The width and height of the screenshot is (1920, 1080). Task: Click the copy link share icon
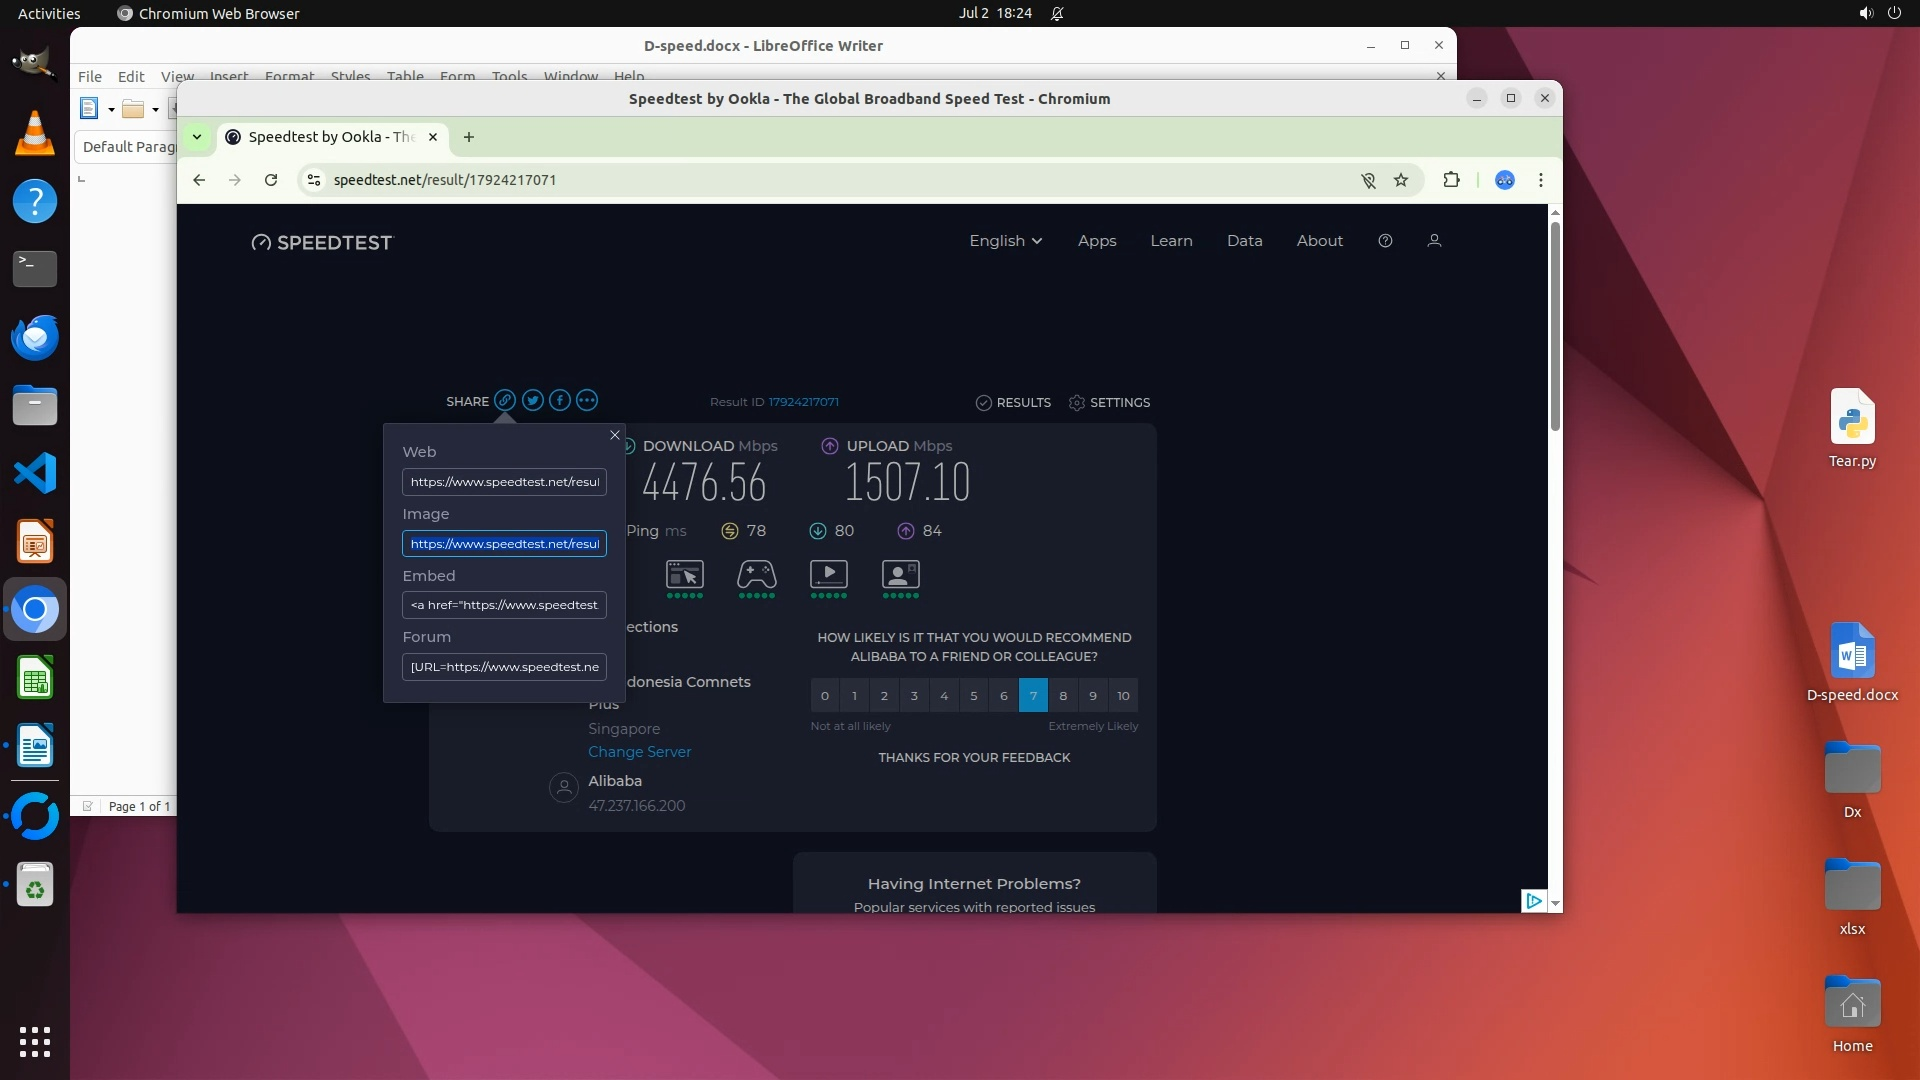[x=505, y=401]
